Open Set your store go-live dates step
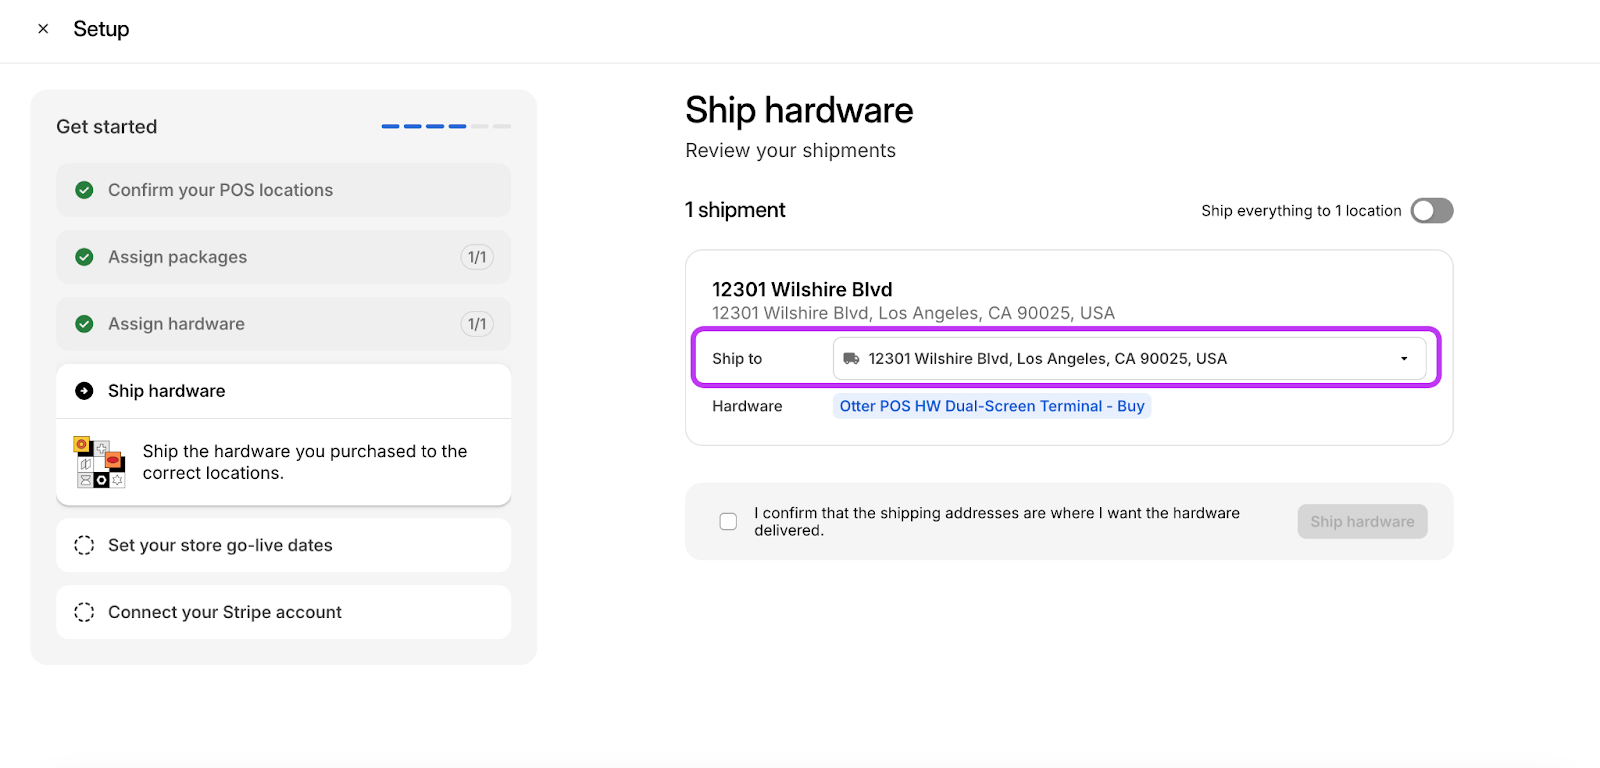 (220, 545)
